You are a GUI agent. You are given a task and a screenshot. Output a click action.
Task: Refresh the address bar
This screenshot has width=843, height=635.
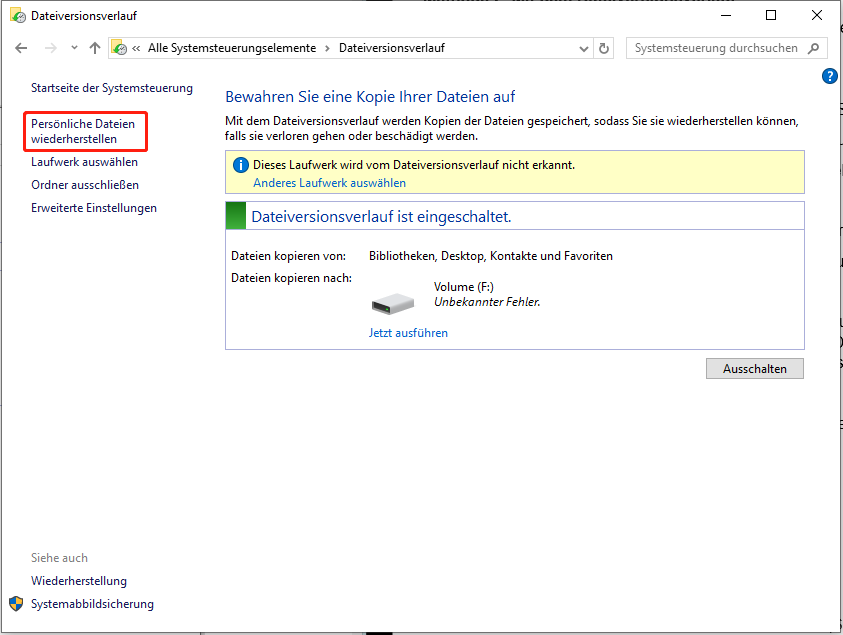tap(604, 48)
